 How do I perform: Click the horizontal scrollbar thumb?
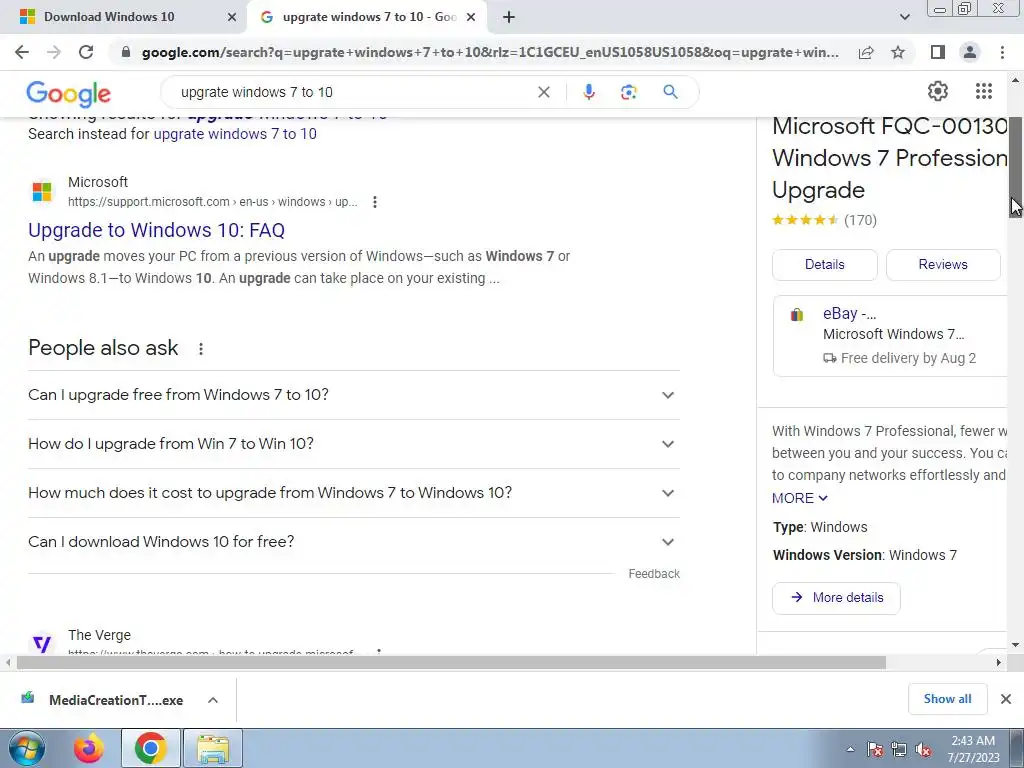pos(451,663)
